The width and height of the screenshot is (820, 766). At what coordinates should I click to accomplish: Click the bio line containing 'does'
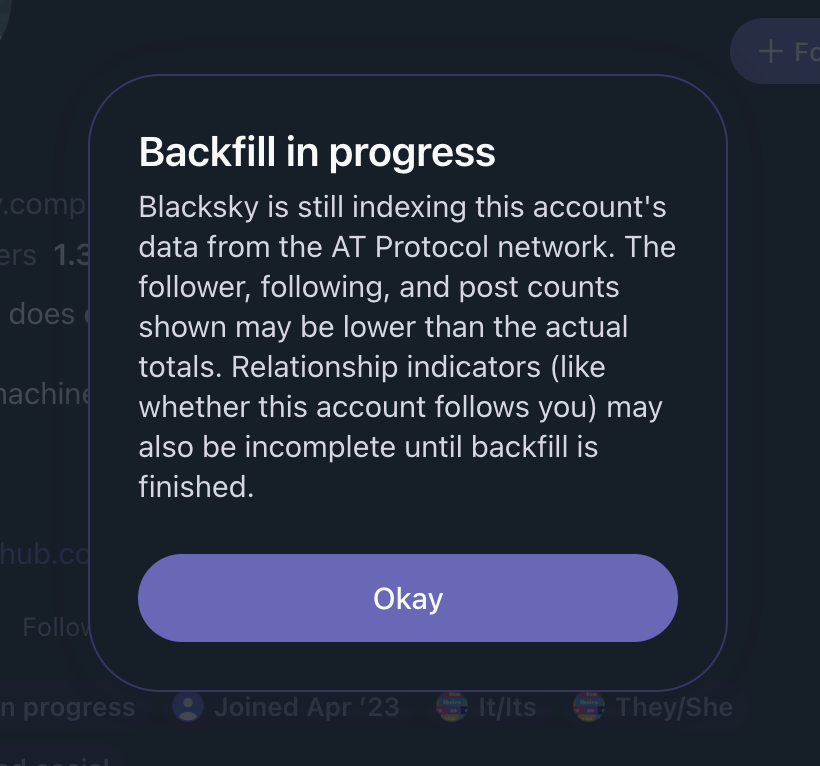(42, 314)
